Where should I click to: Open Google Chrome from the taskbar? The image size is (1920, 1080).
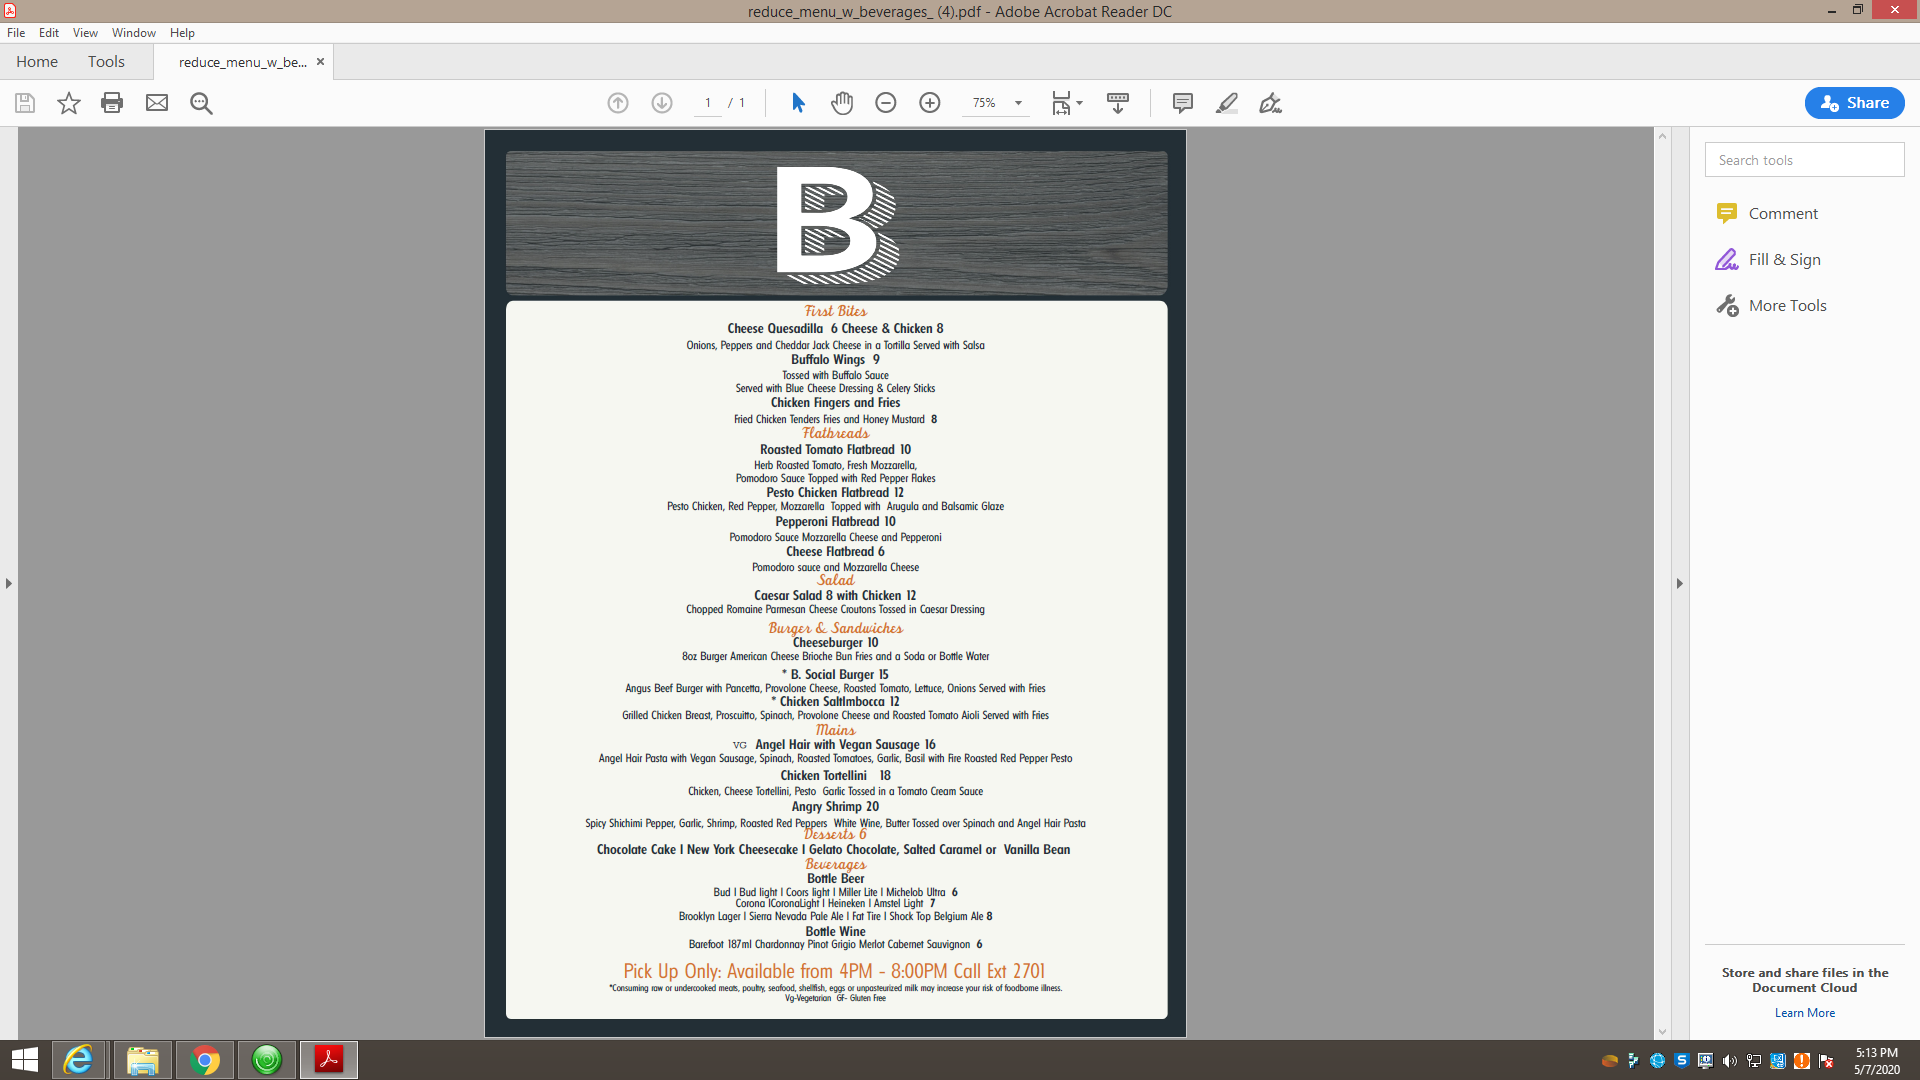point(205,1060)
